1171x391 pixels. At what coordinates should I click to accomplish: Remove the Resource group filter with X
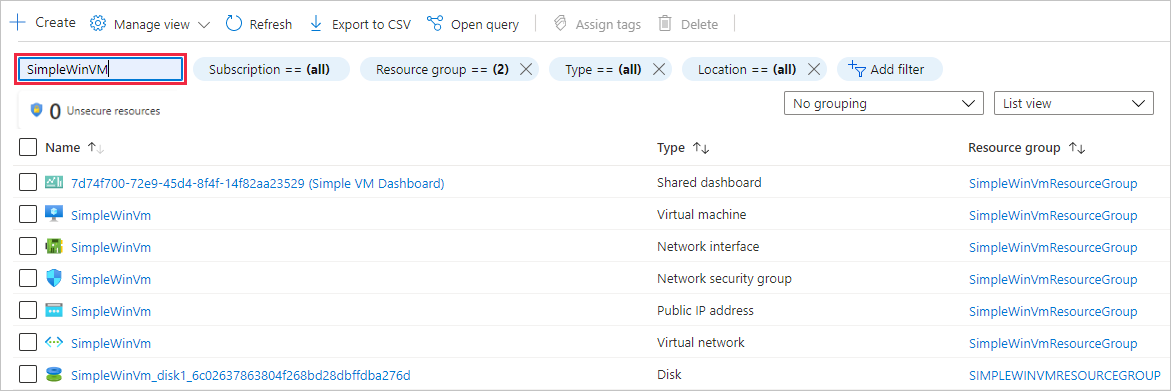pyautogui.click(x=526, y=69)
